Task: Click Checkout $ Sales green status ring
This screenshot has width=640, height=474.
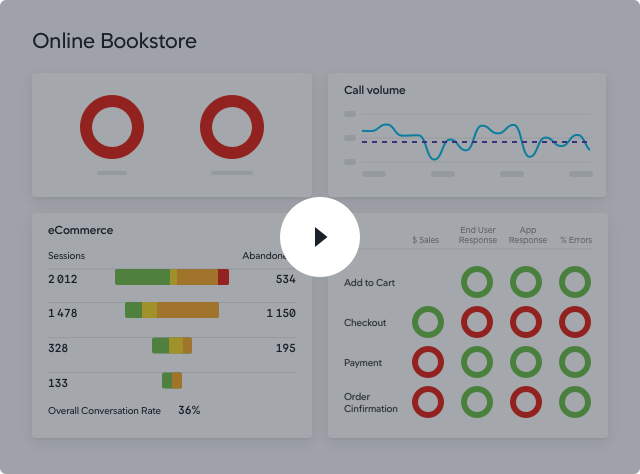Action: click(x=428, y=322)
